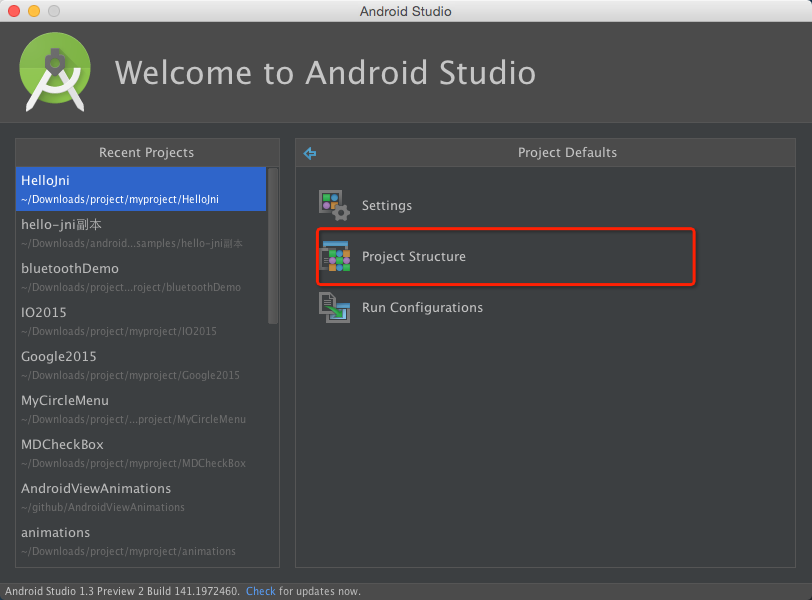Image resolution: width=812 pixels, height=600 pixels.
Task: Open the MyCircleMenu recent project
Action: 141,409
